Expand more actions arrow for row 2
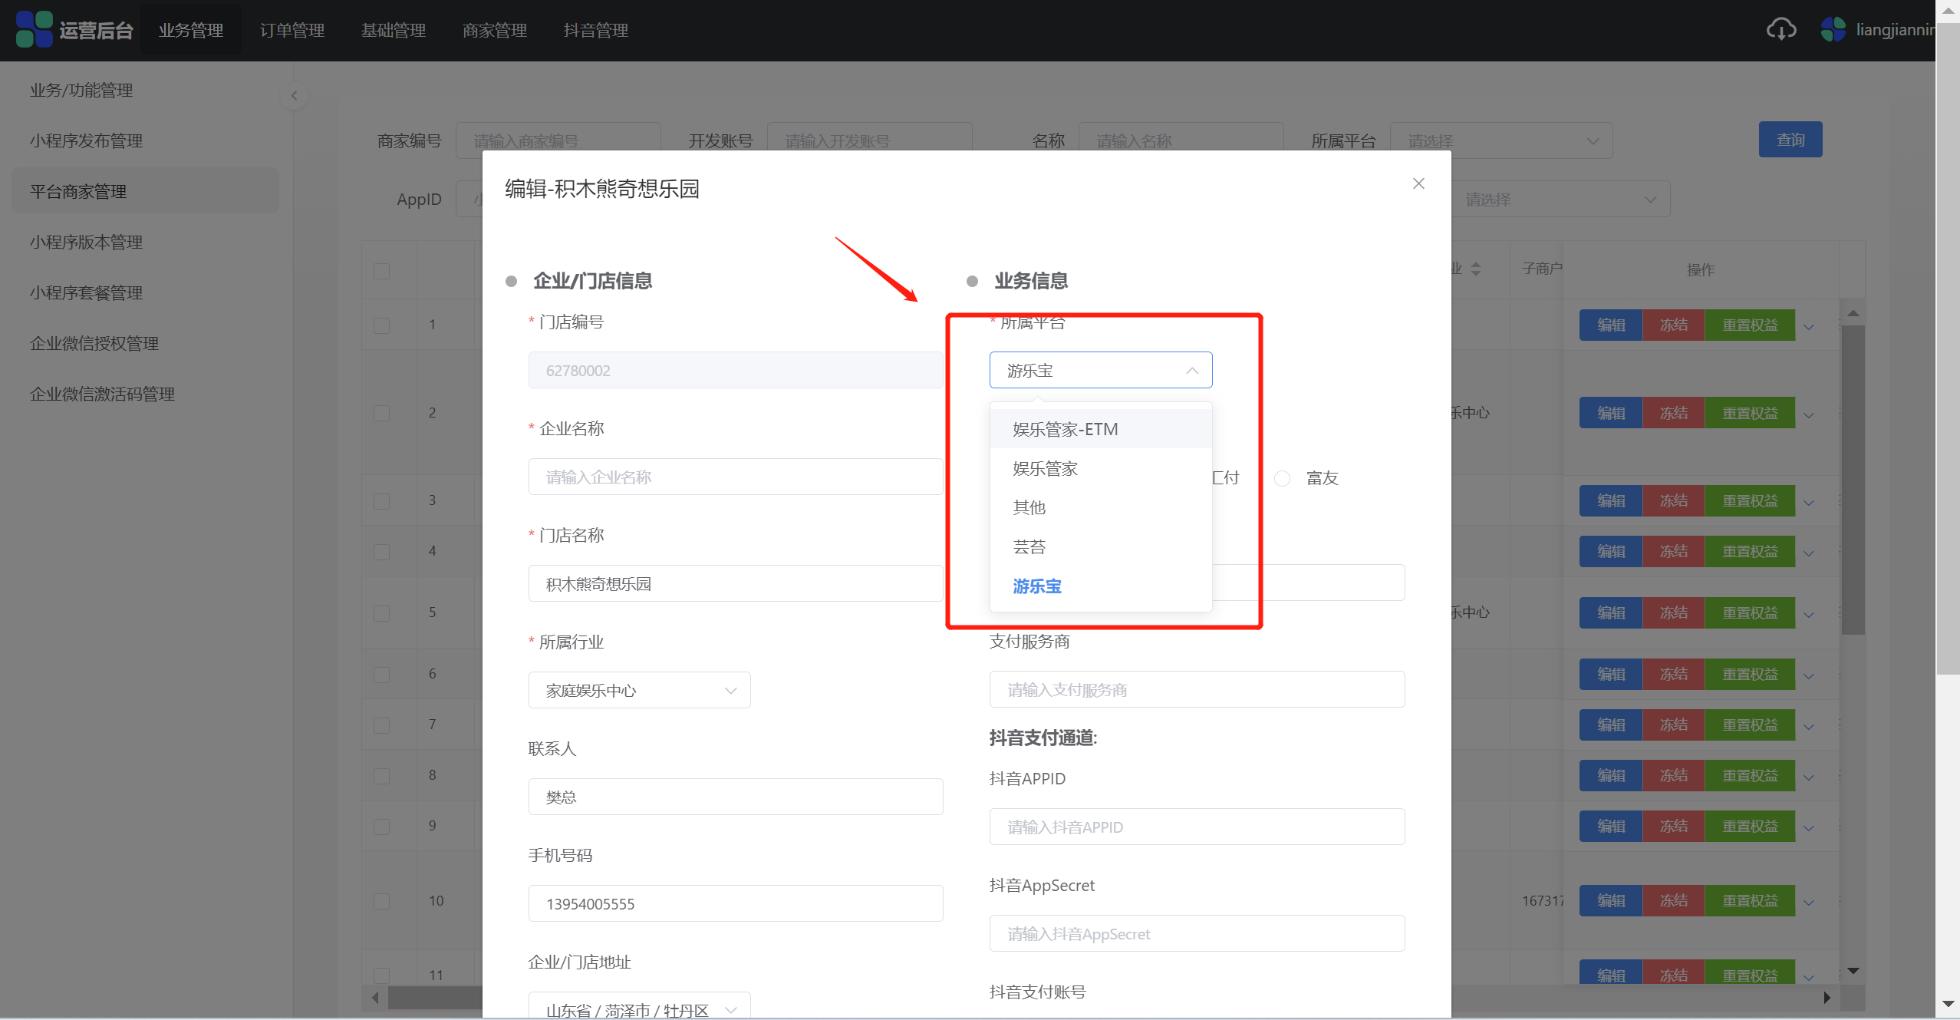The width and height of the screenshot is (1960, 1020). coord(1809,413)
